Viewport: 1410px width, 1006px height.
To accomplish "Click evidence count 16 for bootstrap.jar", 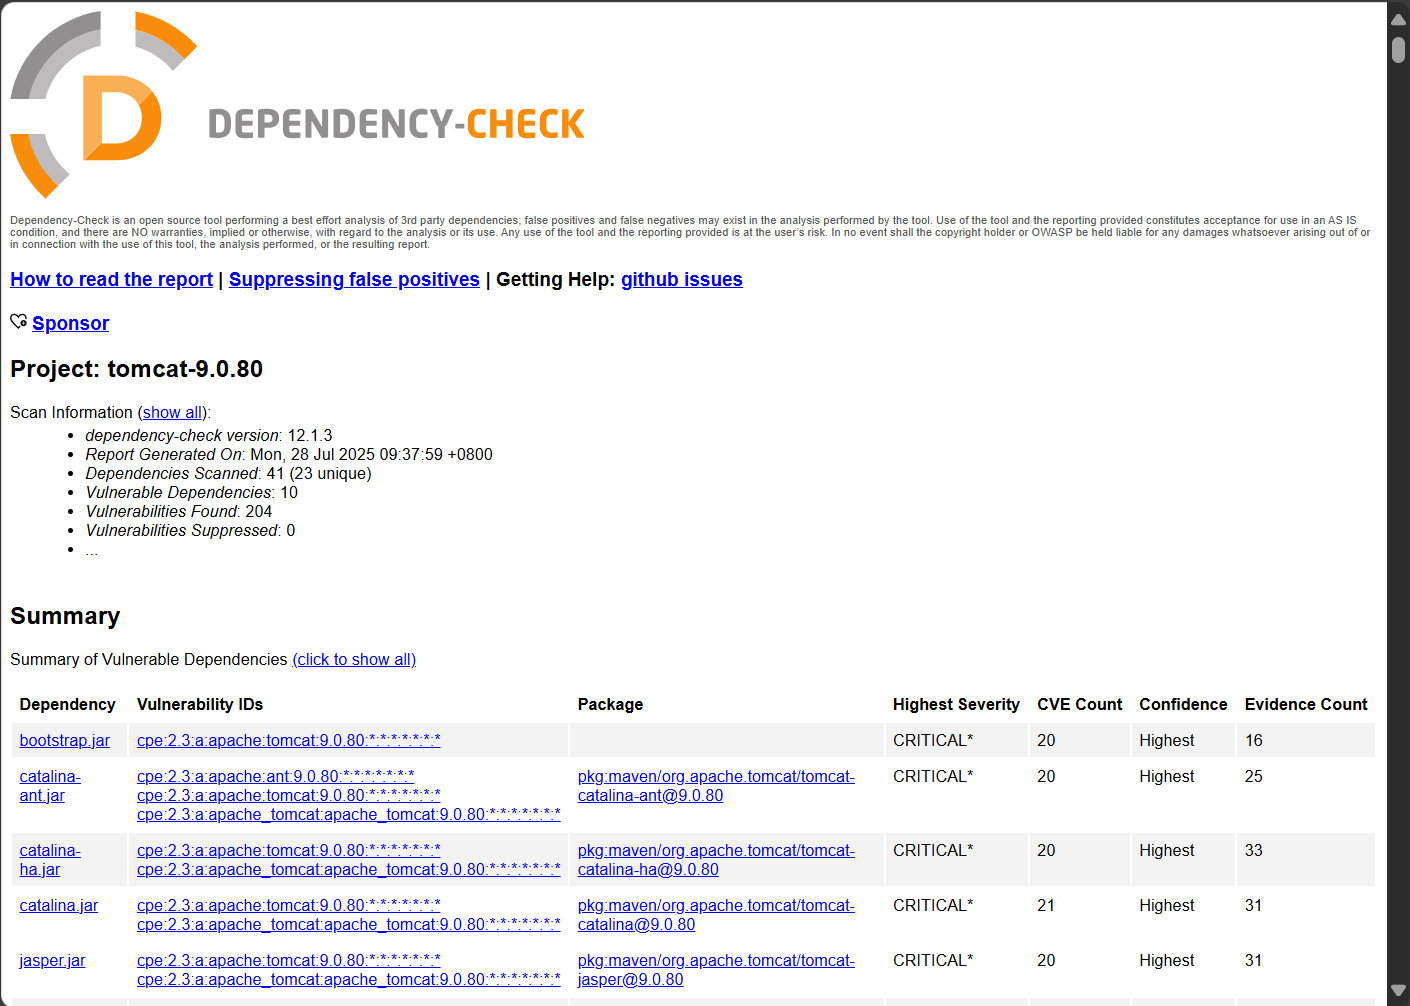I will tap(1254, 740).
